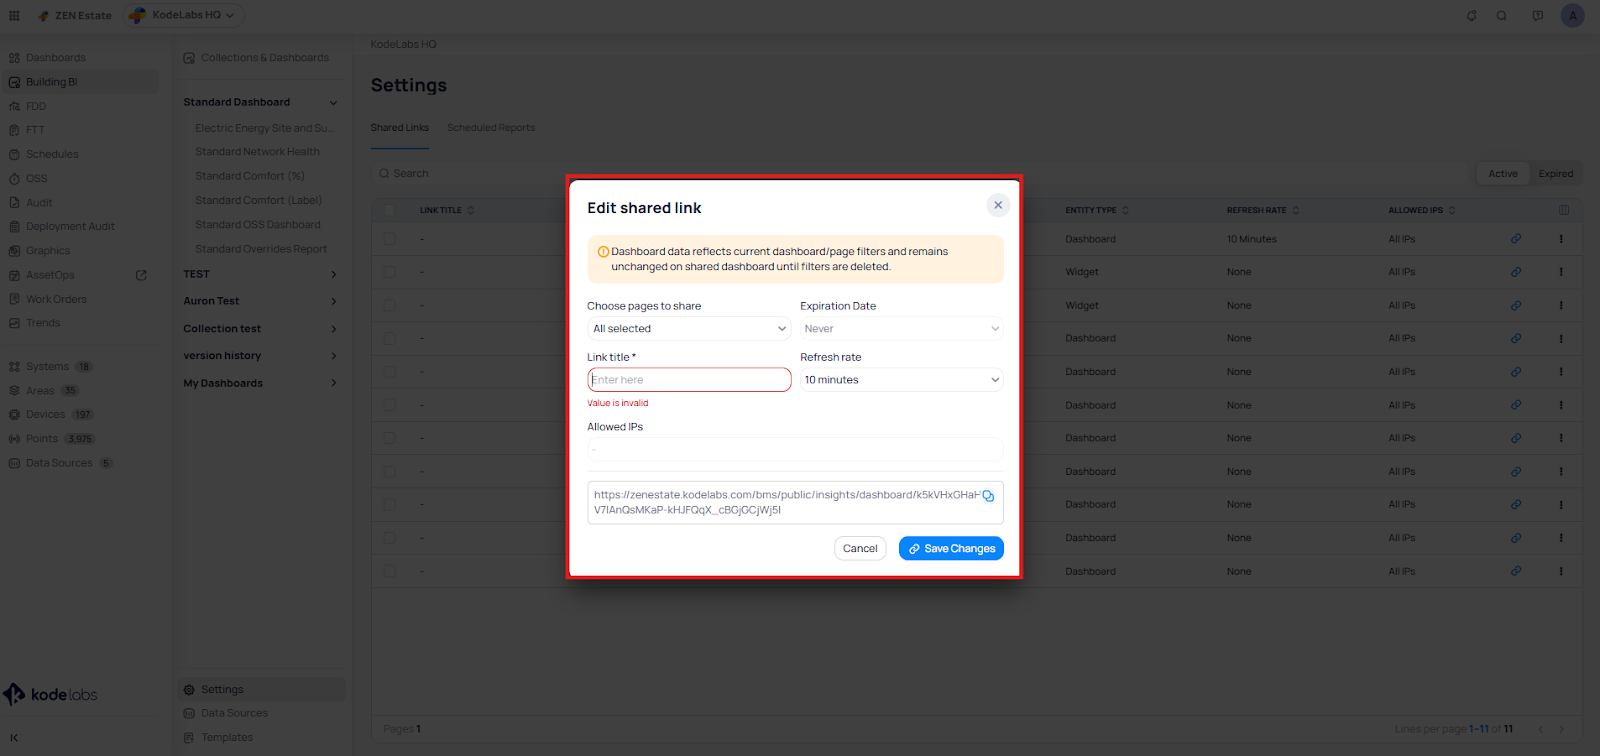Open the app grid launcher icon
The image size is (1600, 756).
coord(14,16)
